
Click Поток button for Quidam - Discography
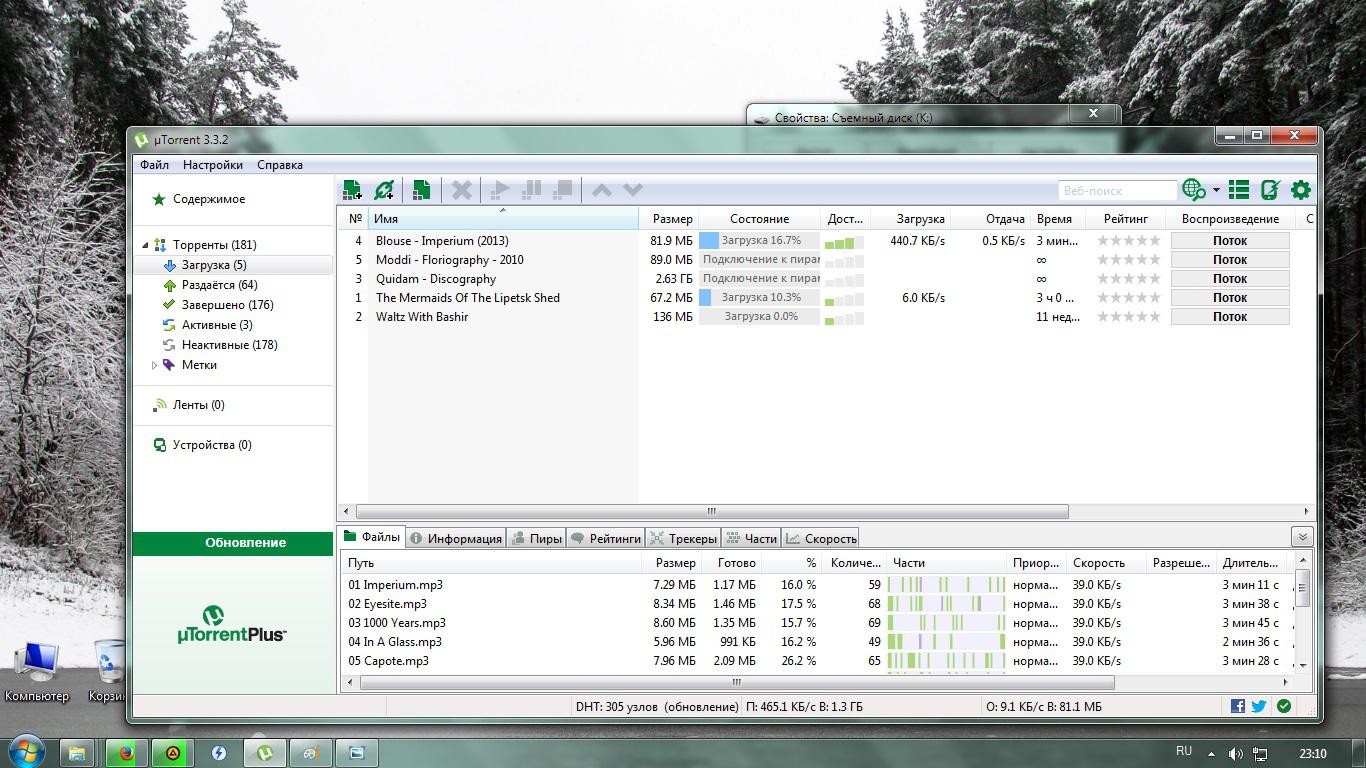tap(1230, 279)
